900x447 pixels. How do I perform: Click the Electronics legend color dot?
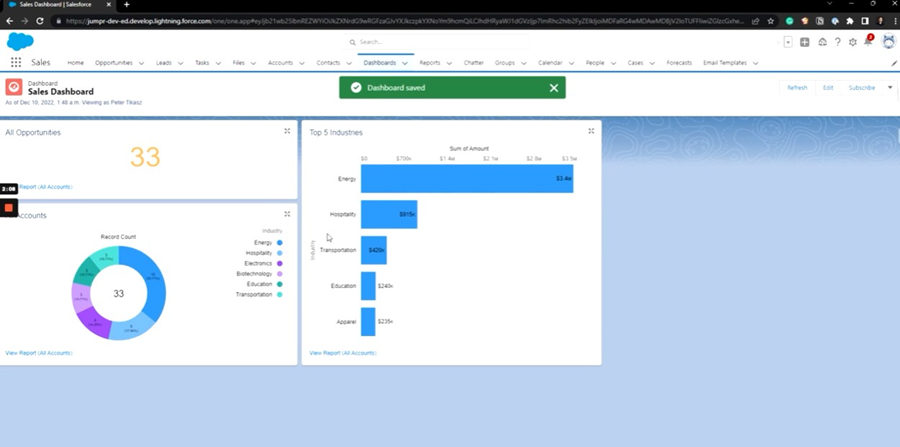pyautogui.click(x=280, y=263)
